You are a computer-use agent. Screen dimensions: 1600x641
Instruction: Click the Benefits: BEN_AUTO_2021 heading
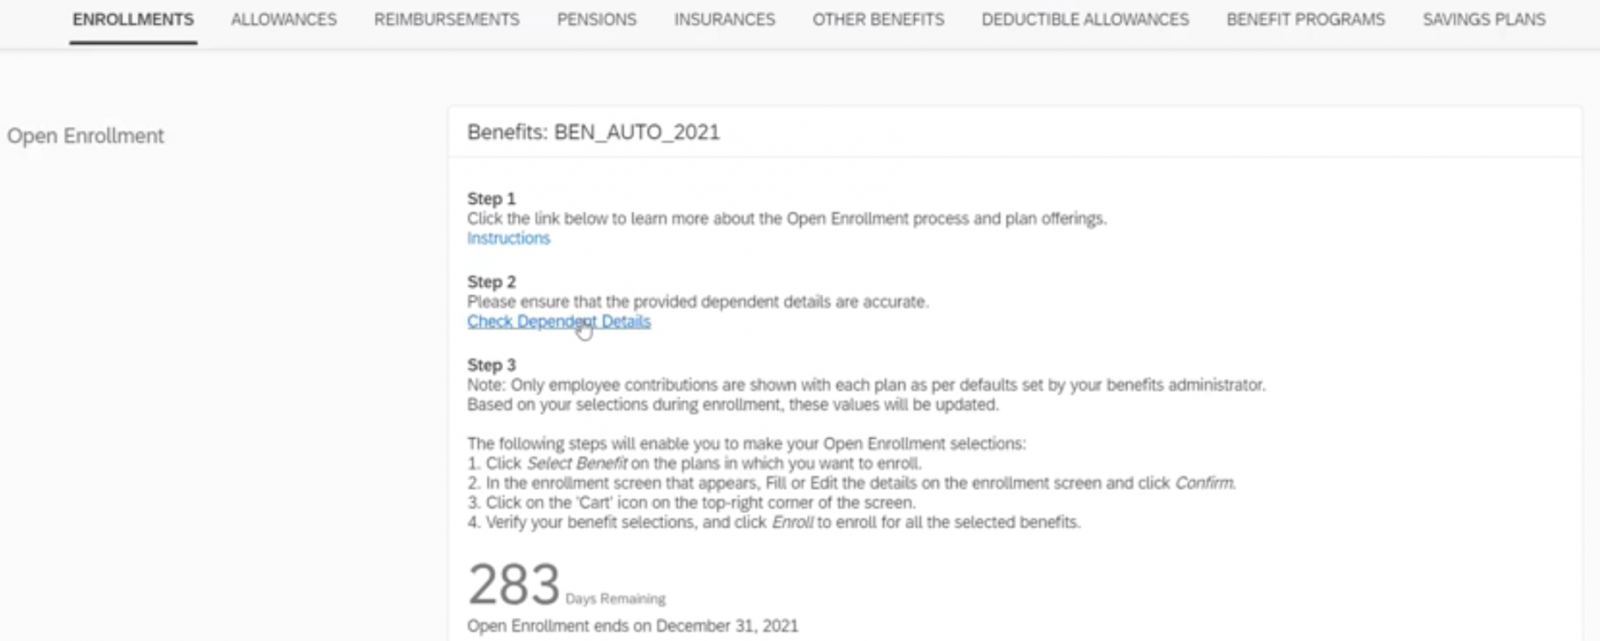pyautogui.click(x=593, y=132)
